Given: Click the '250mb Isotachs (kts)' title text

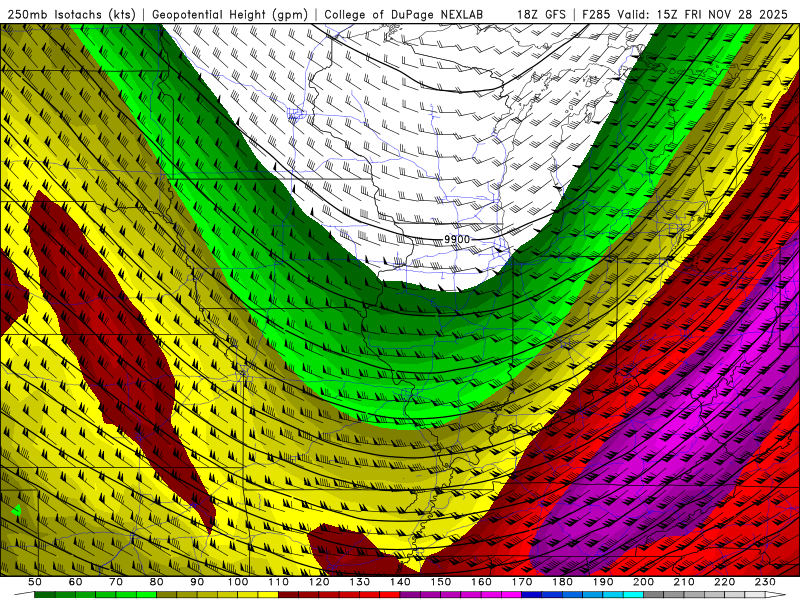Looking at the screenshot, I should pyautogui.click(x=72, y=14).
